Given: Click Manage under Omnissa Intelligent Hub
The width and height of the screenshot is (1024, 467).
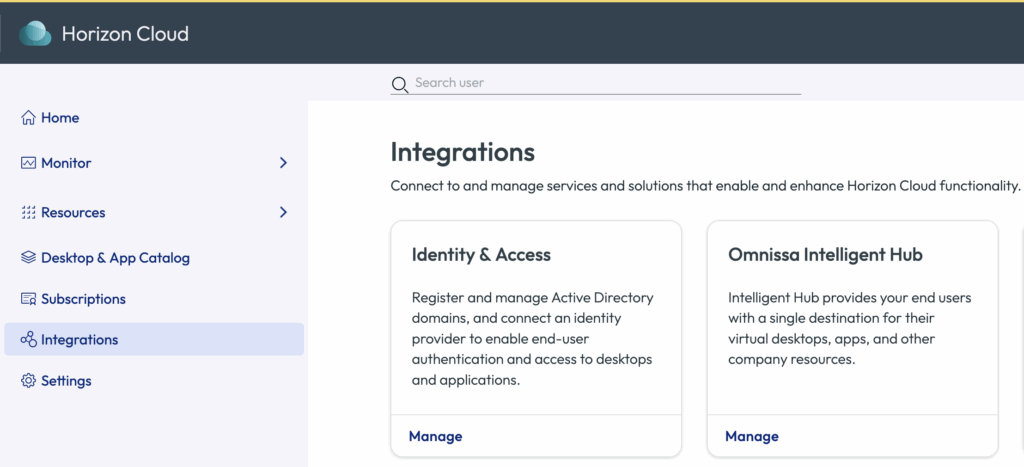Looking at the screenshot, I should (751, 436).
